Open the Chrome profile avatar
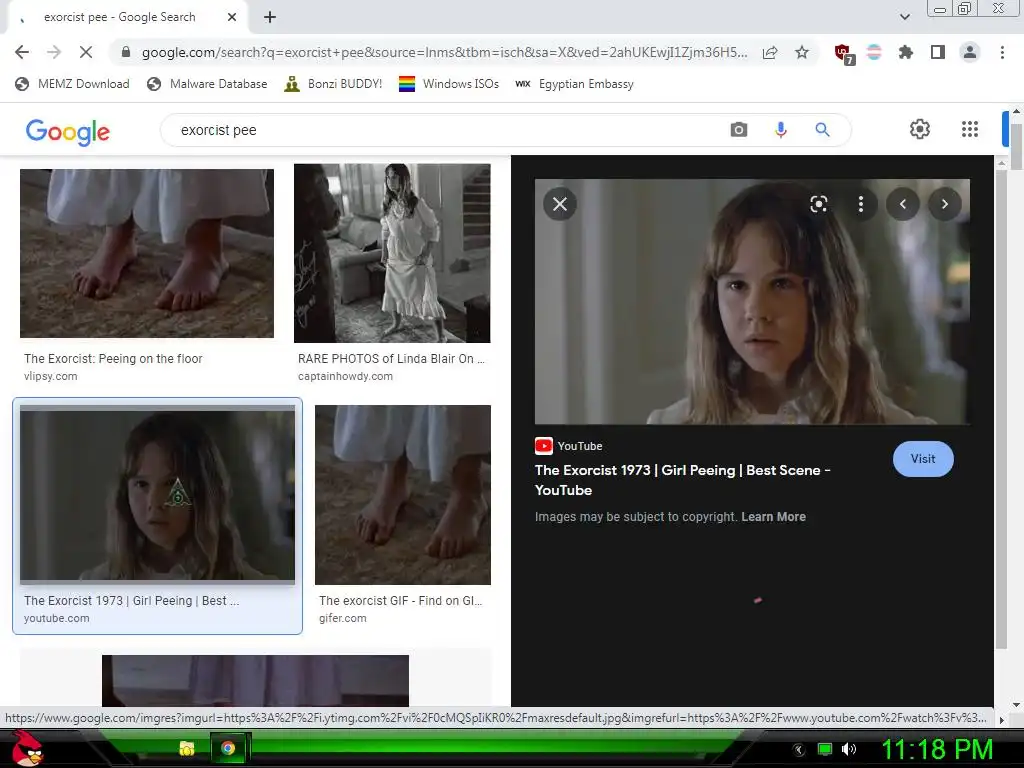The height and width of the screenshot is (768, 1024). pyautogui.click(x=970, y=52)
